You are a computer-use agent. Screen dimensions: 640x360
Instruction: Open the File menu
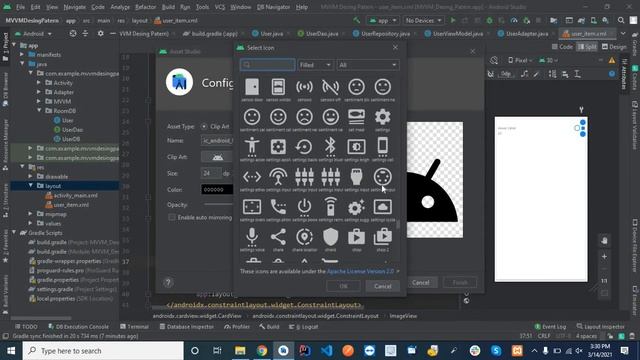20,7
